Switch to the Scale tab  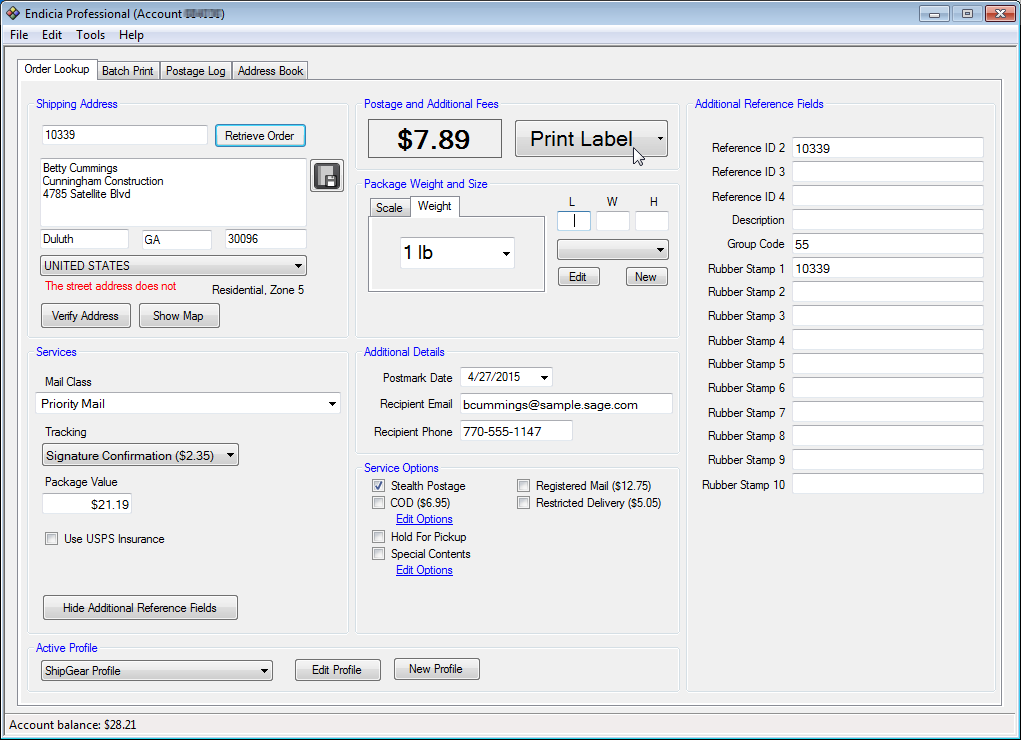point(389,207)
